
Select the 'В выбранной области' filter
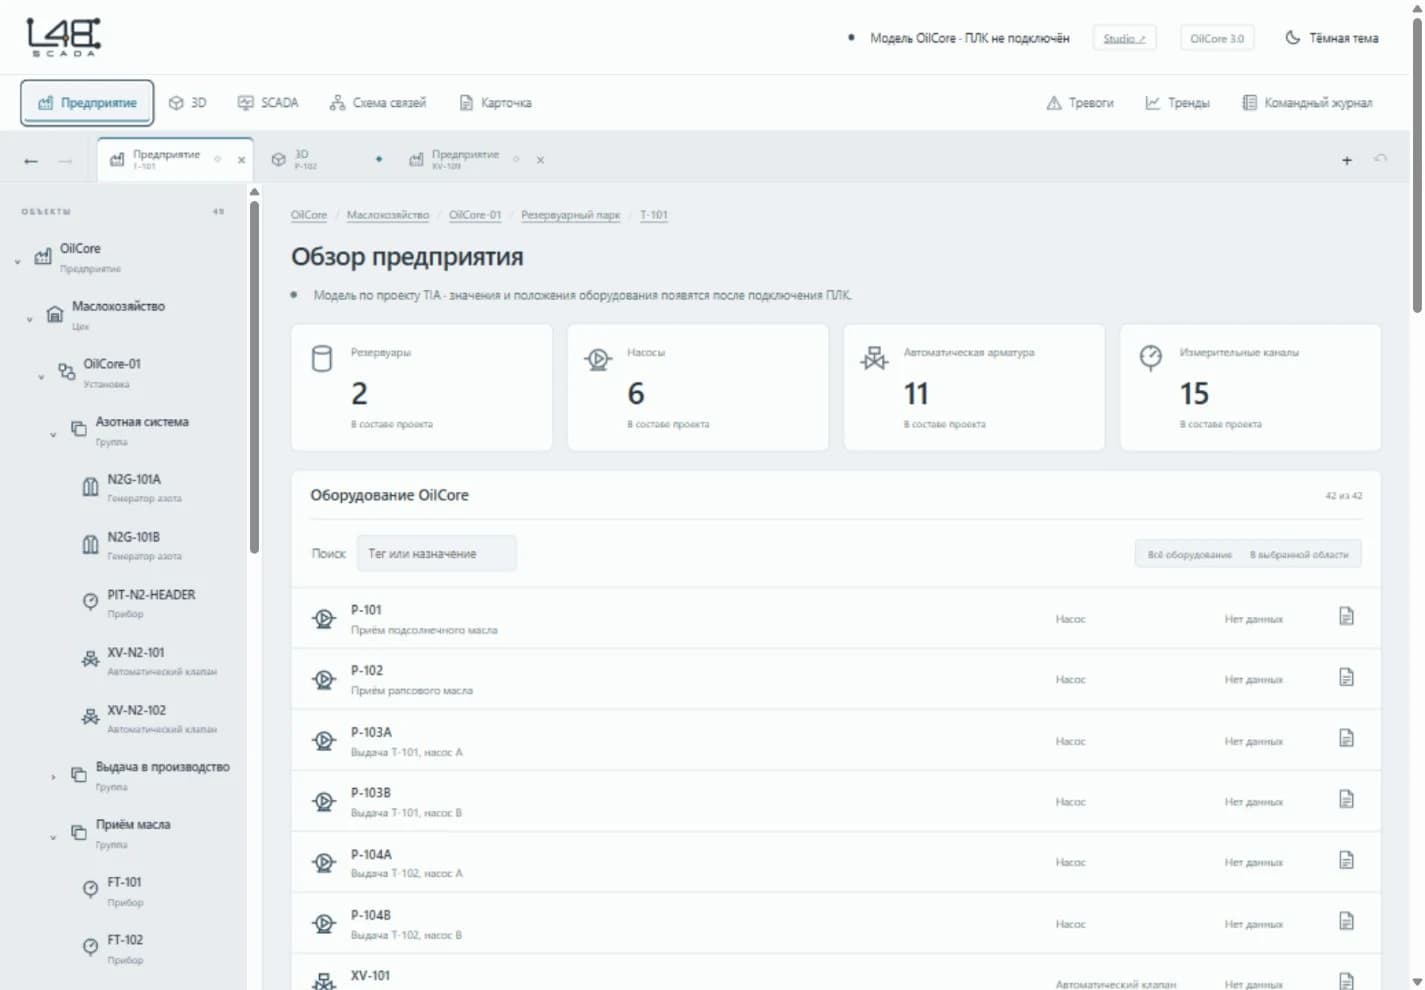coord(1299,554)
